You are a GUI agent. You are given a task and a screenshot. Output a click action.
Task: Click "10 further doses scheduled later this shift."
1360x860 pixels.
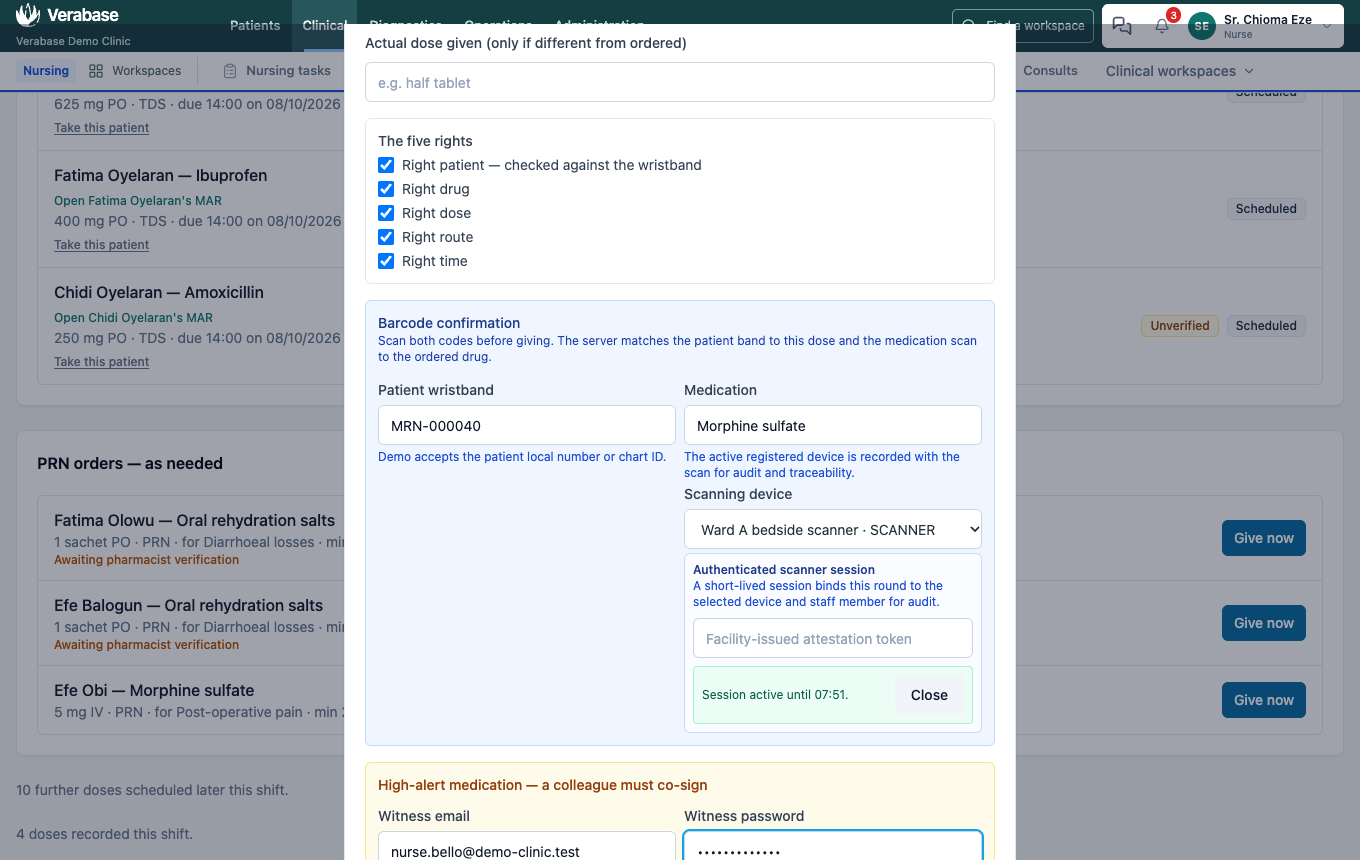click(x=152, y=790)
